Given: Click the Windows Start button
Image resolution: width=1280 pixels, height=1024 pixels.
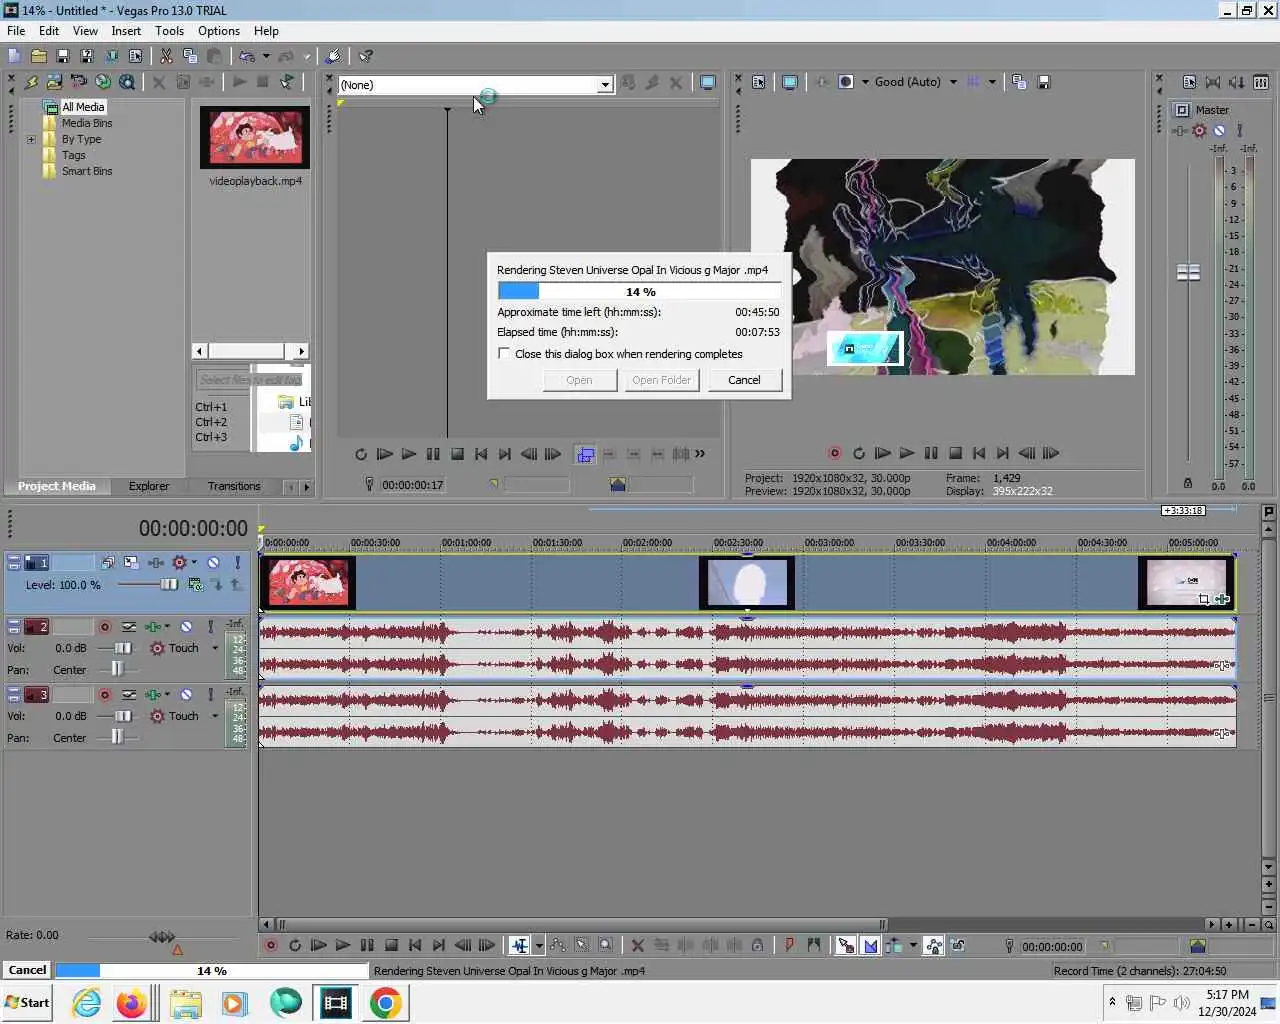Looking at the screenshot, I should (x=27, y=1003).
